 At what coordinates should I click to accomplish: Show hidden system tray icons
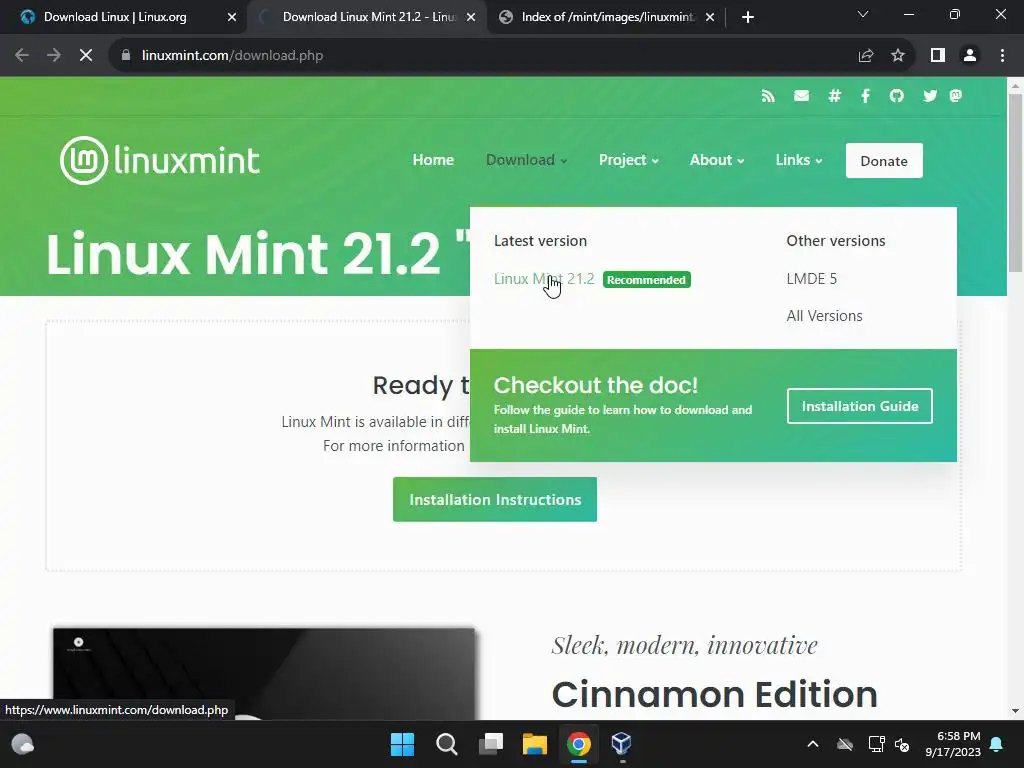tap(813, 744)
